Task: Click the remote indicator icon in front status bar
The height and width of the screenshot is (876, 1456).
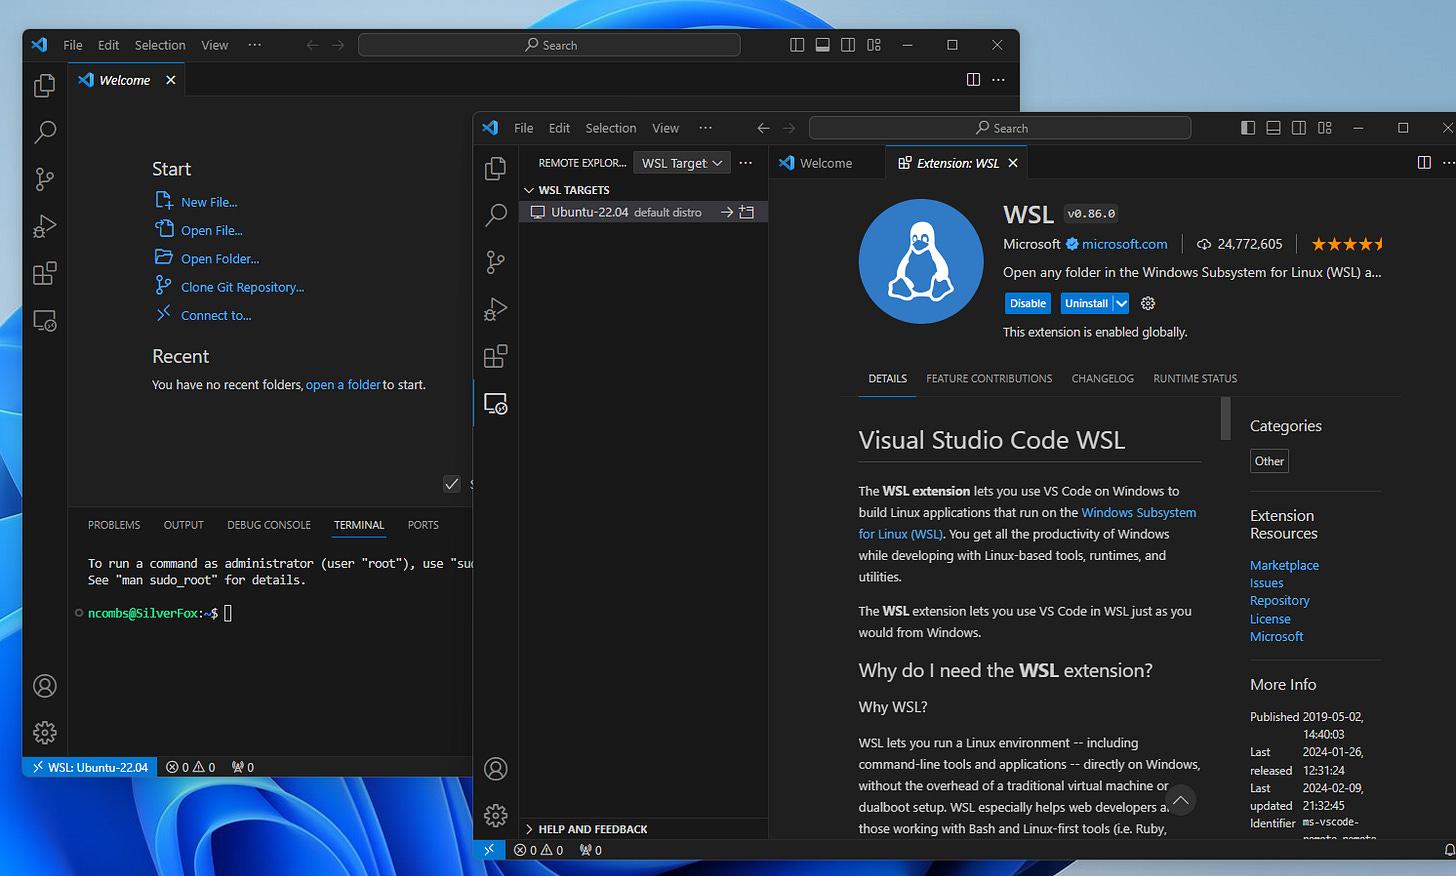Action: pos(489,850)
